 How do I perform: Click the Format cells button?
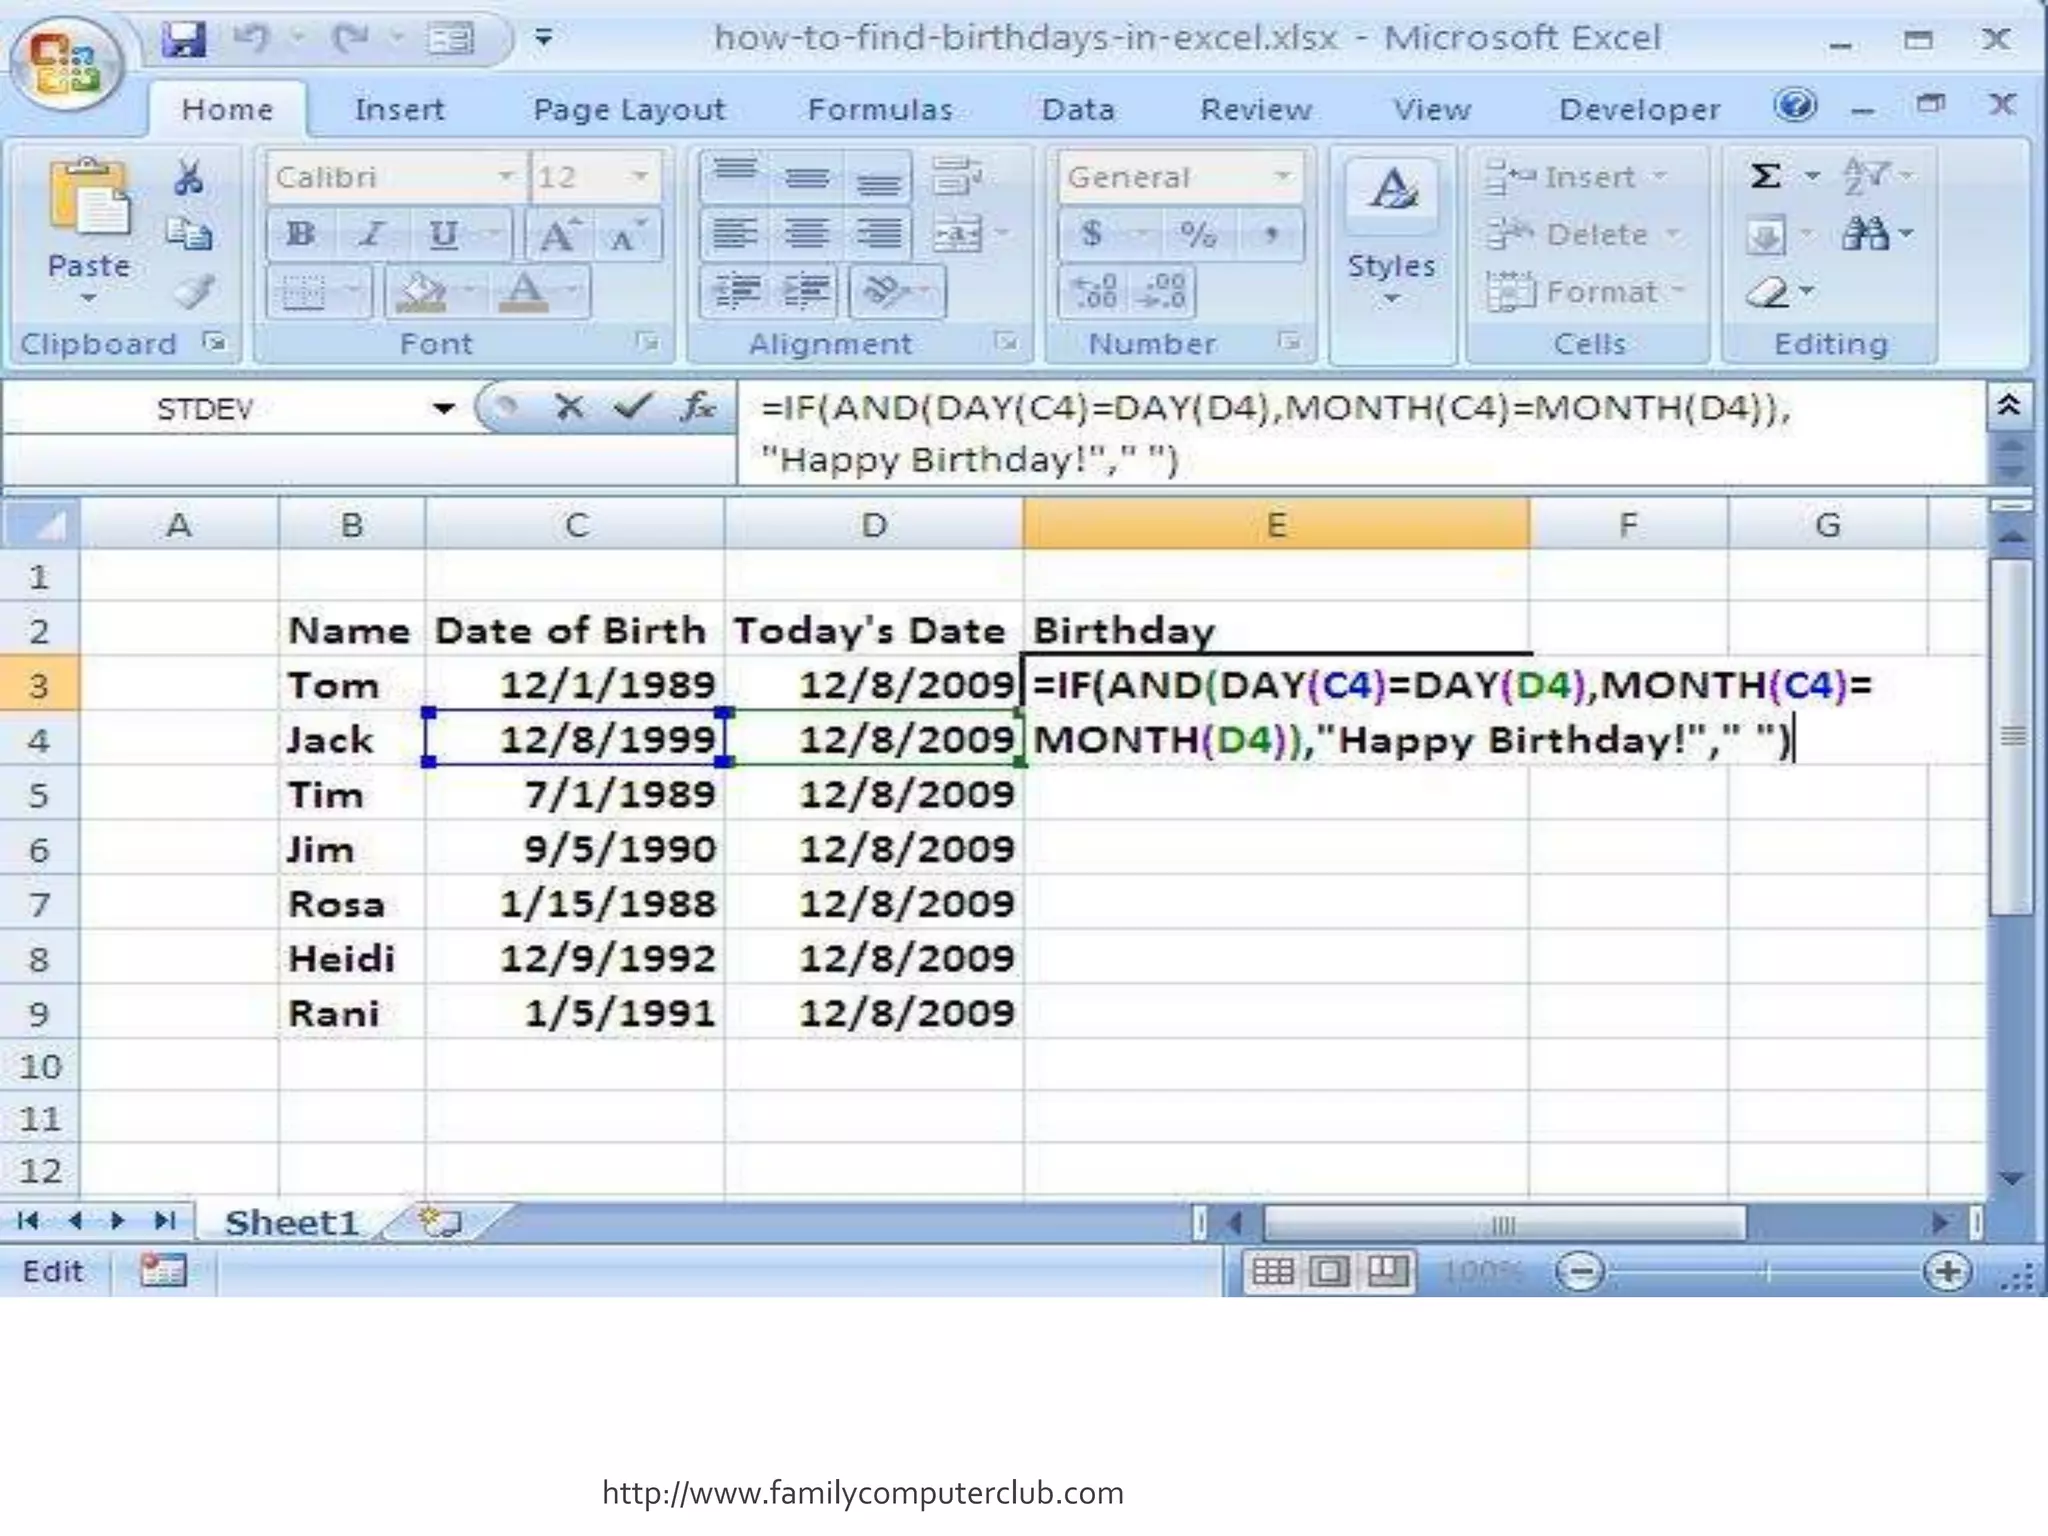click(x=1584, y=292)
